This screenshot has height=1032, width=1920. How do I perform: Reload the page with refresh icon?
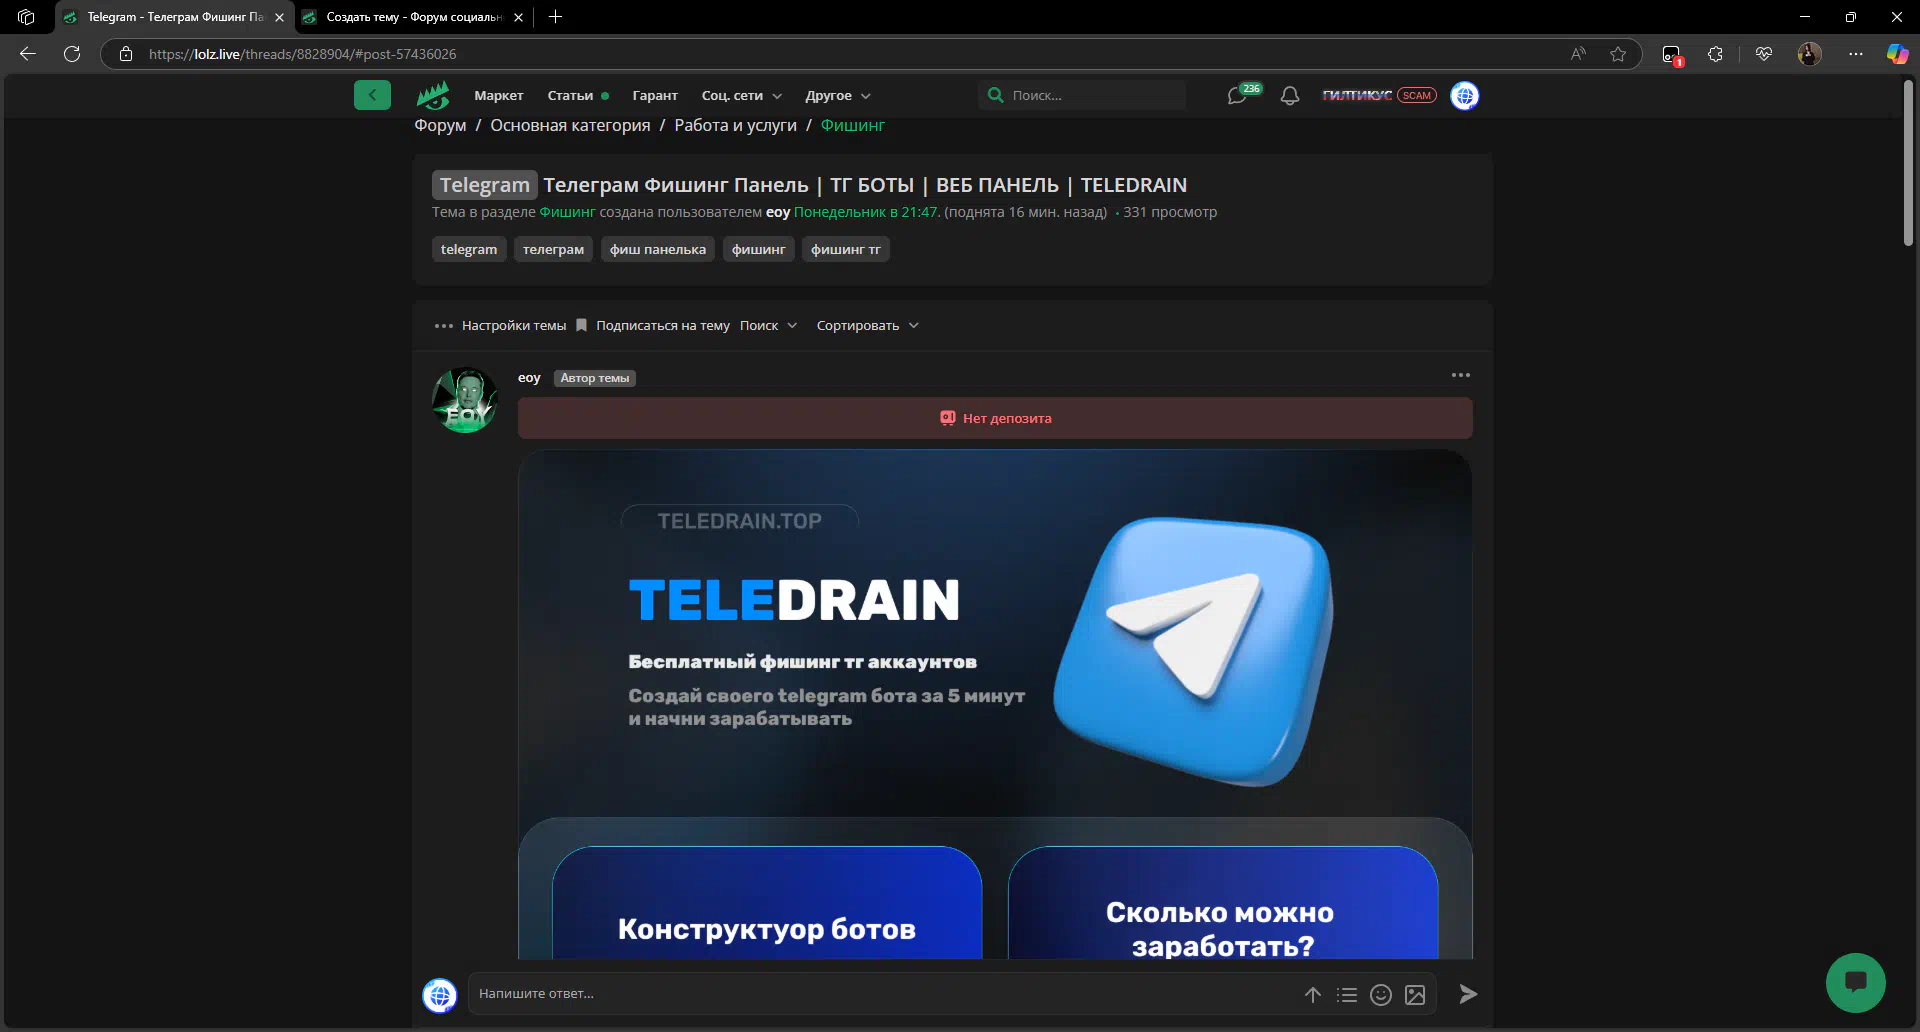[72, 54]
